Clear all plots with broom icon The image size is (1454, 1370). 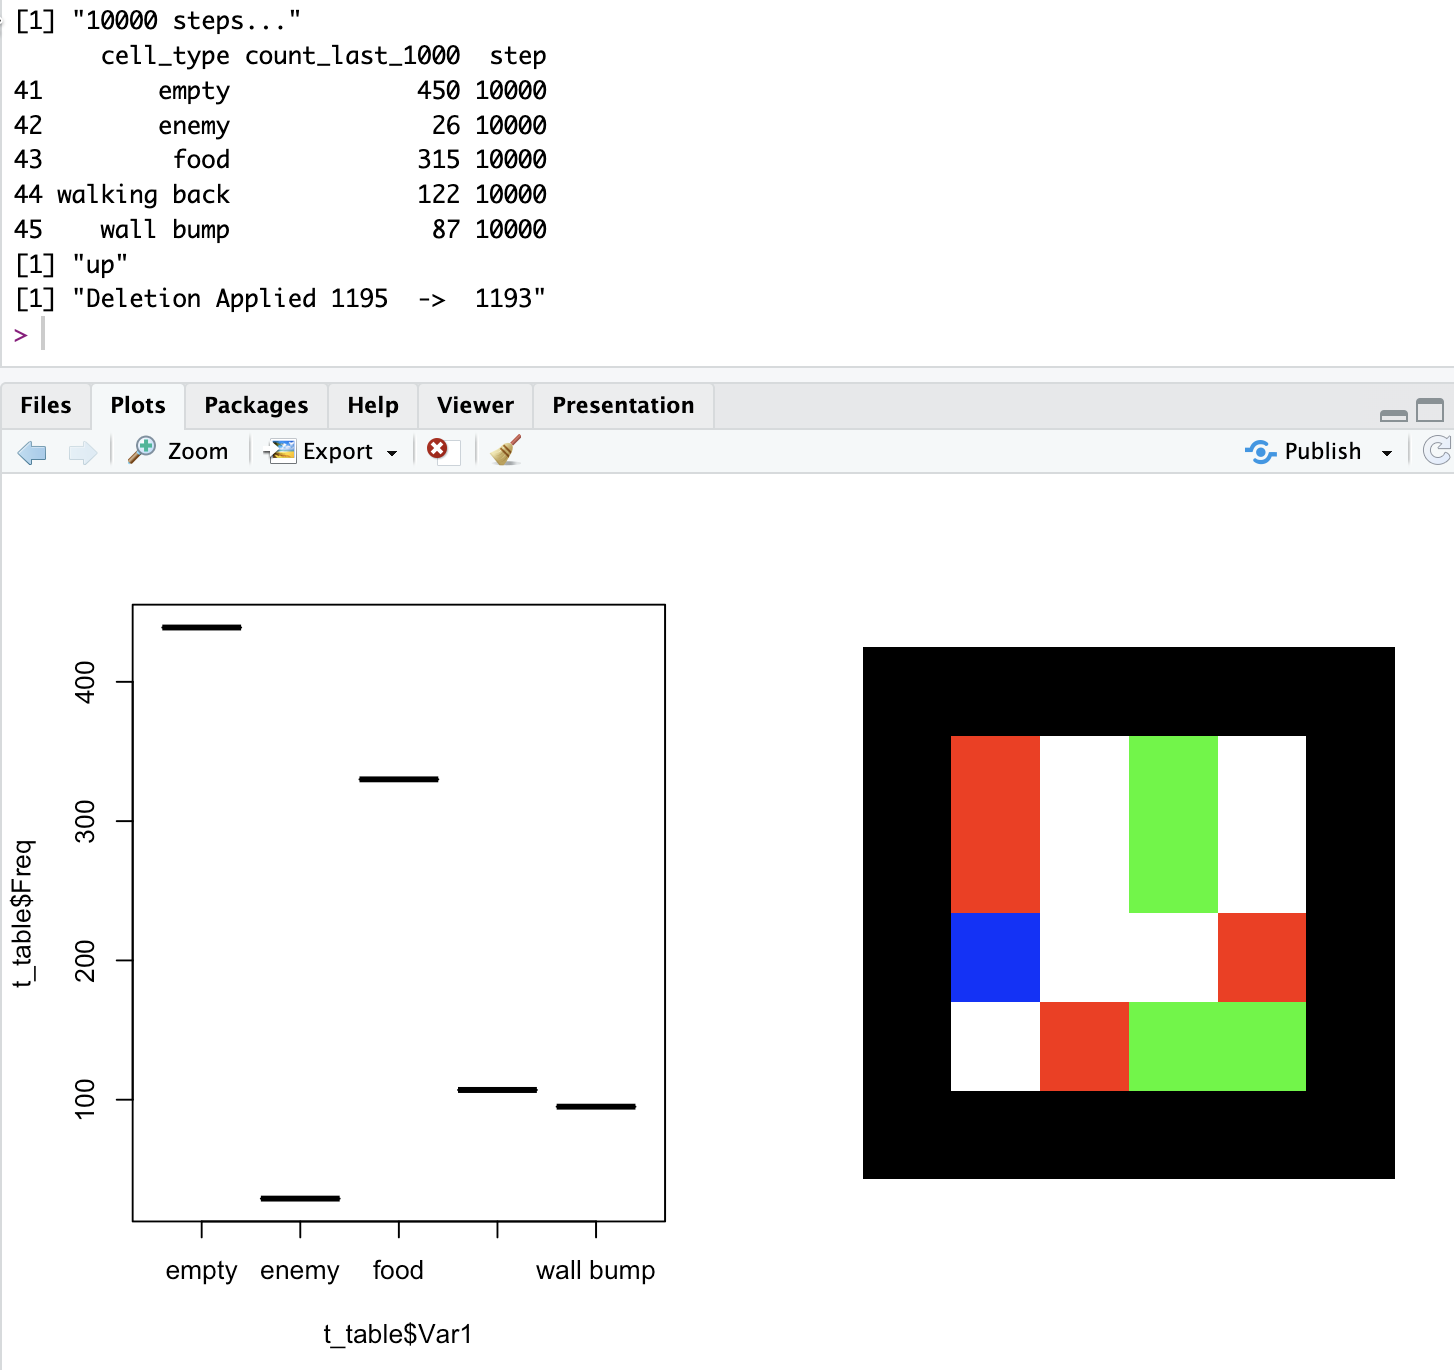click(506, 450)
